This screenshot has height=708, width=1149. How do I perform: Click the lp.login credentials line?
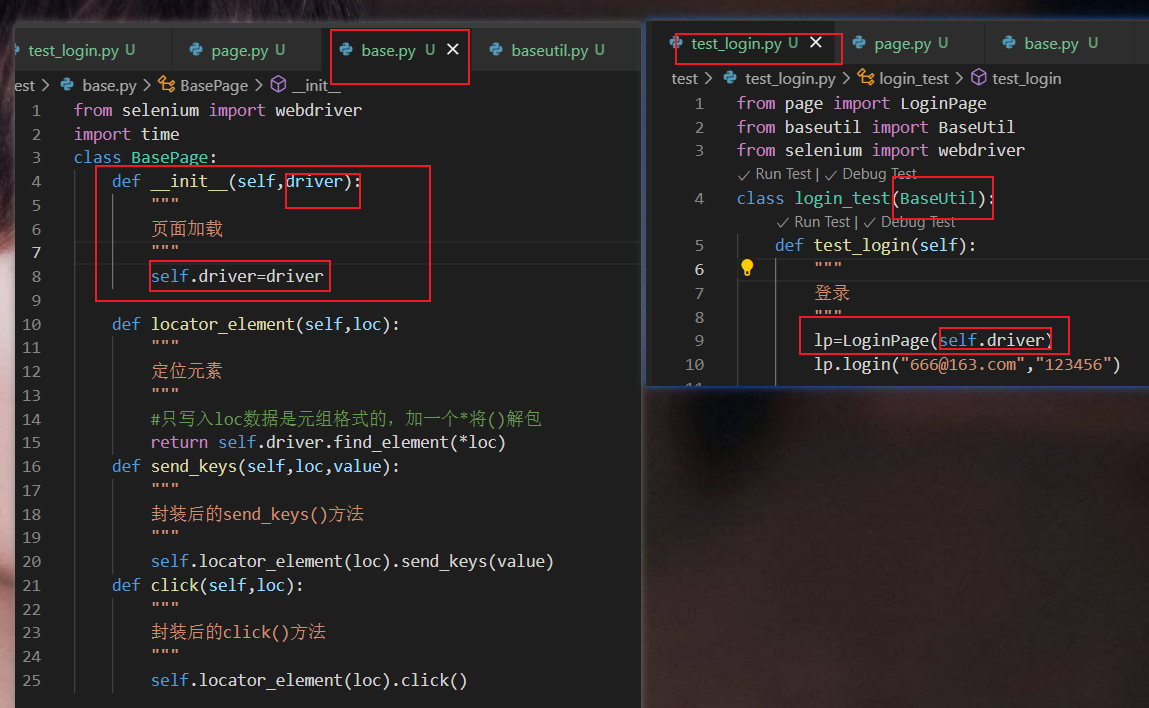tap(967, 364)
